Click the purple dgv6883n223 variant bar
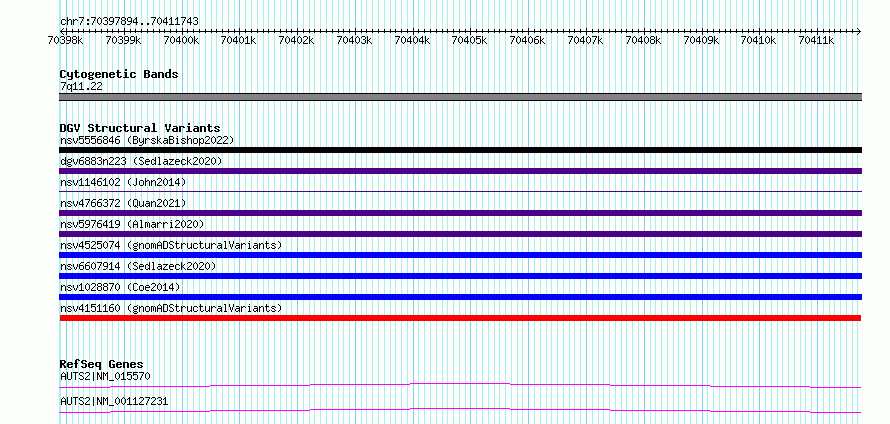The height and width of the screenshot is (424, 890). (460, 171)
